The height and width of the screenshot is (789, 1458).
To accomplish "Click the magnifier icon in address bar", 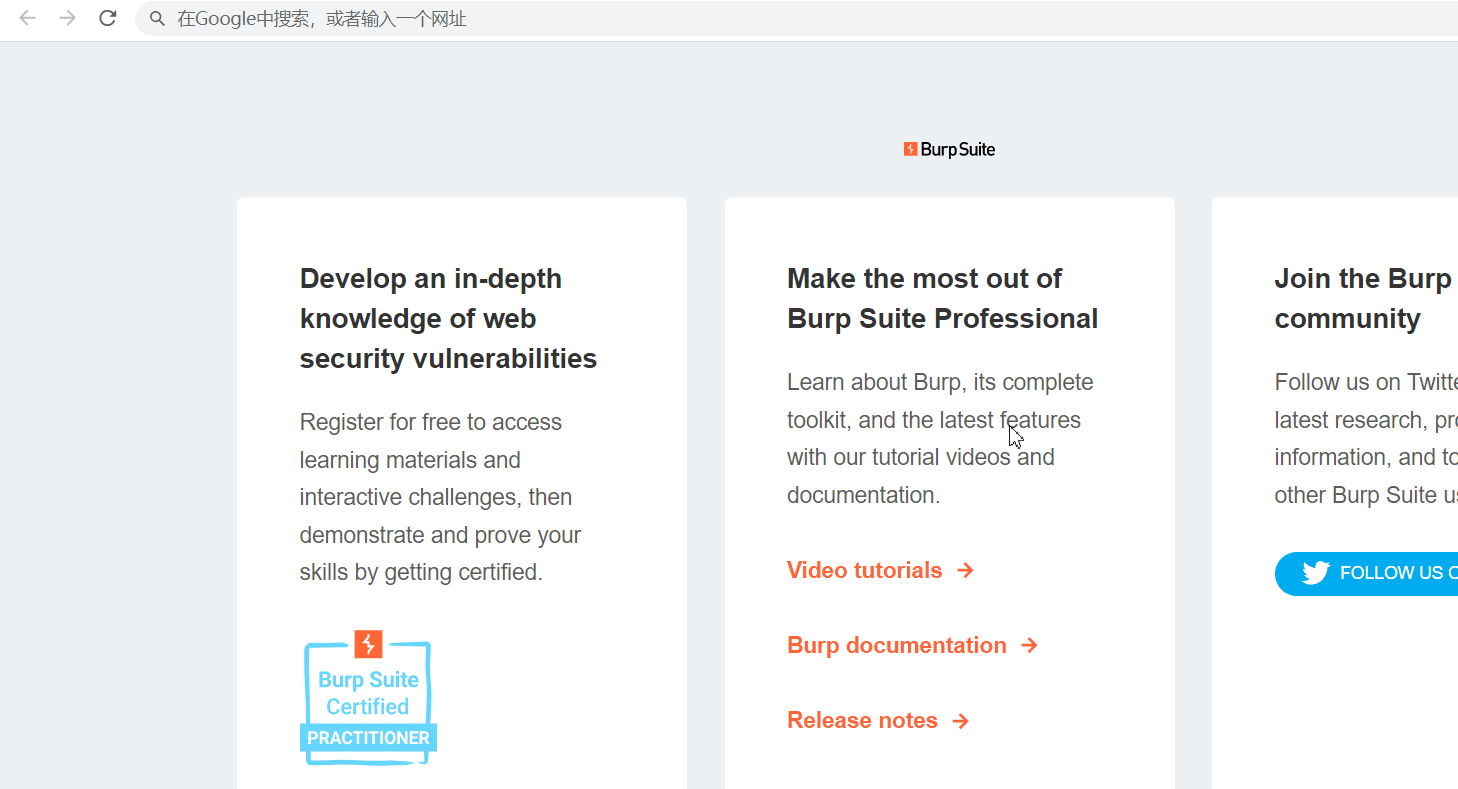I will 157,19.
